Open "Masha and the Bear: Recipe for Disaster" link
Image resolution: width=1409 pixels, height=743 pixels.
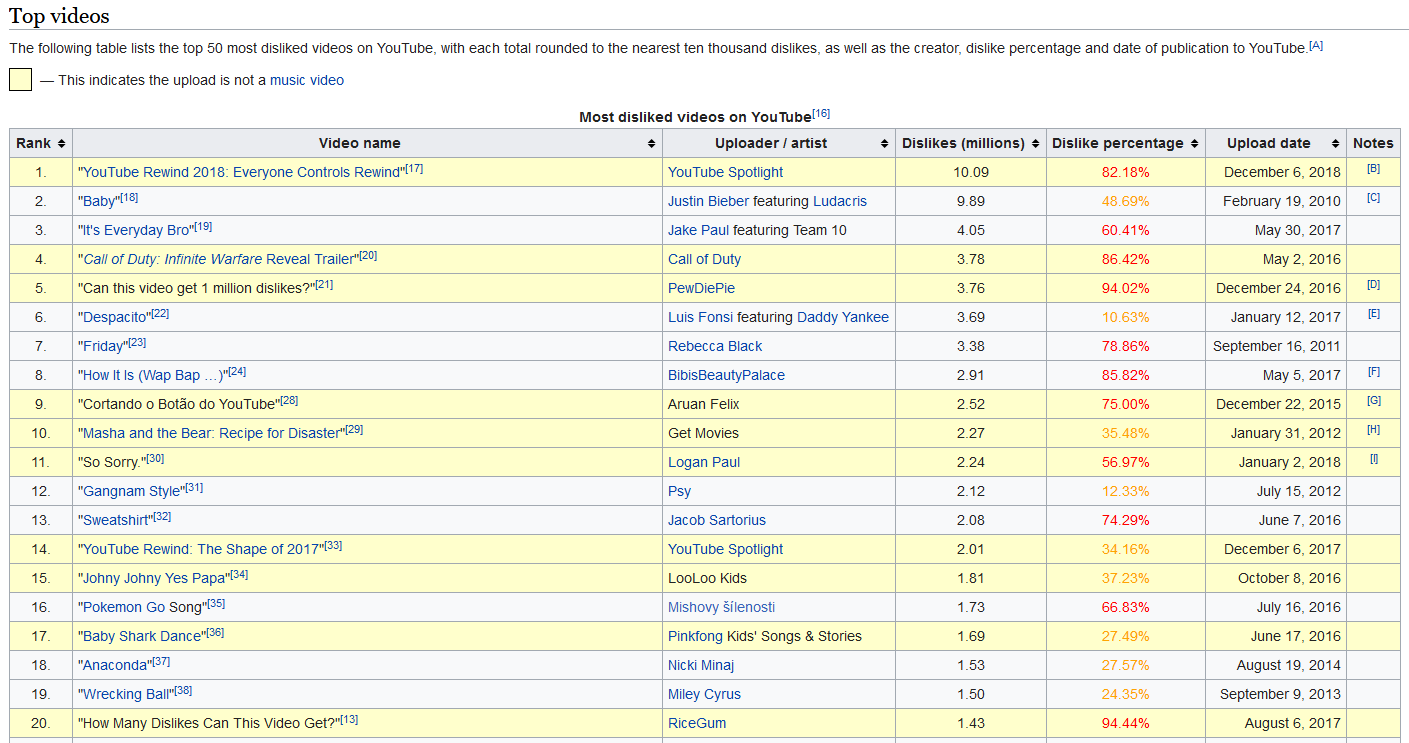211,433
